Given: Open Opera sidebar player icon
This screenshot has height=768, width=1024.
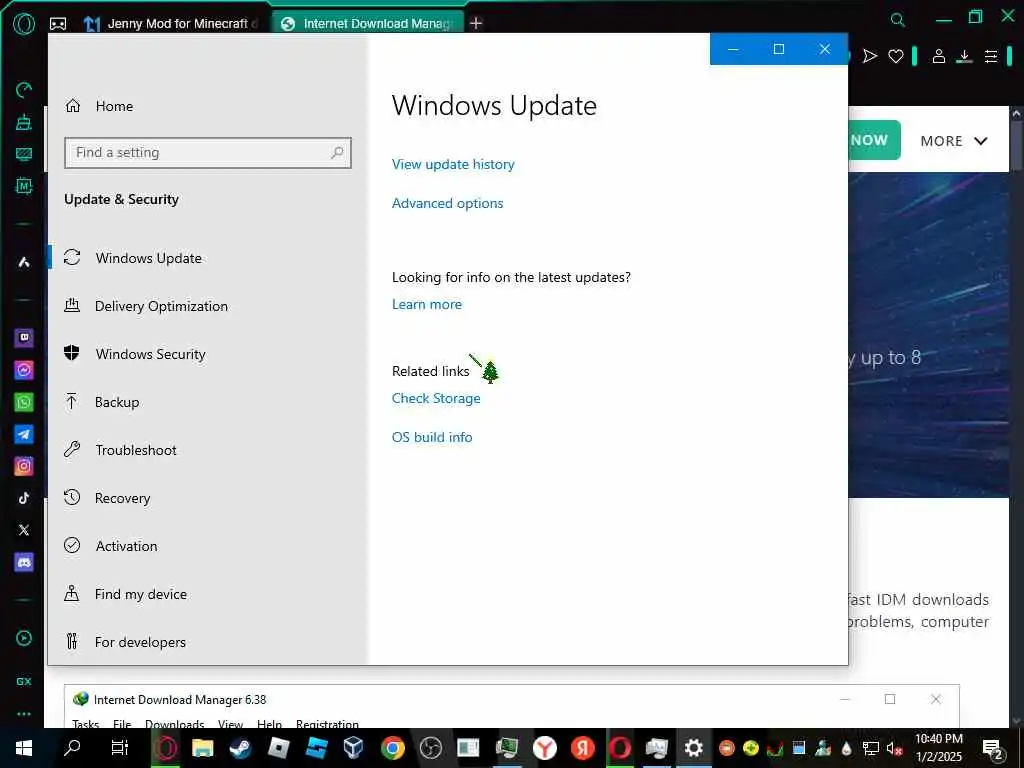Looking at the screenshot, I should click(24, 638).
